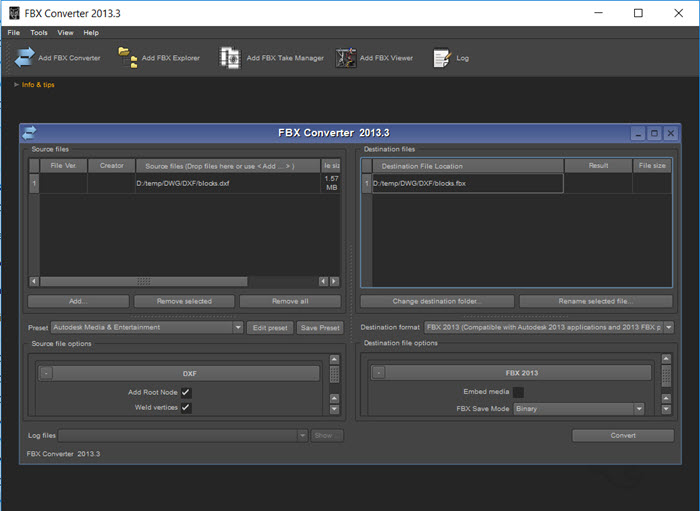Toggle the Add Root Node checkbox
The height and width of the screenshot is (511, 700).
186,392
